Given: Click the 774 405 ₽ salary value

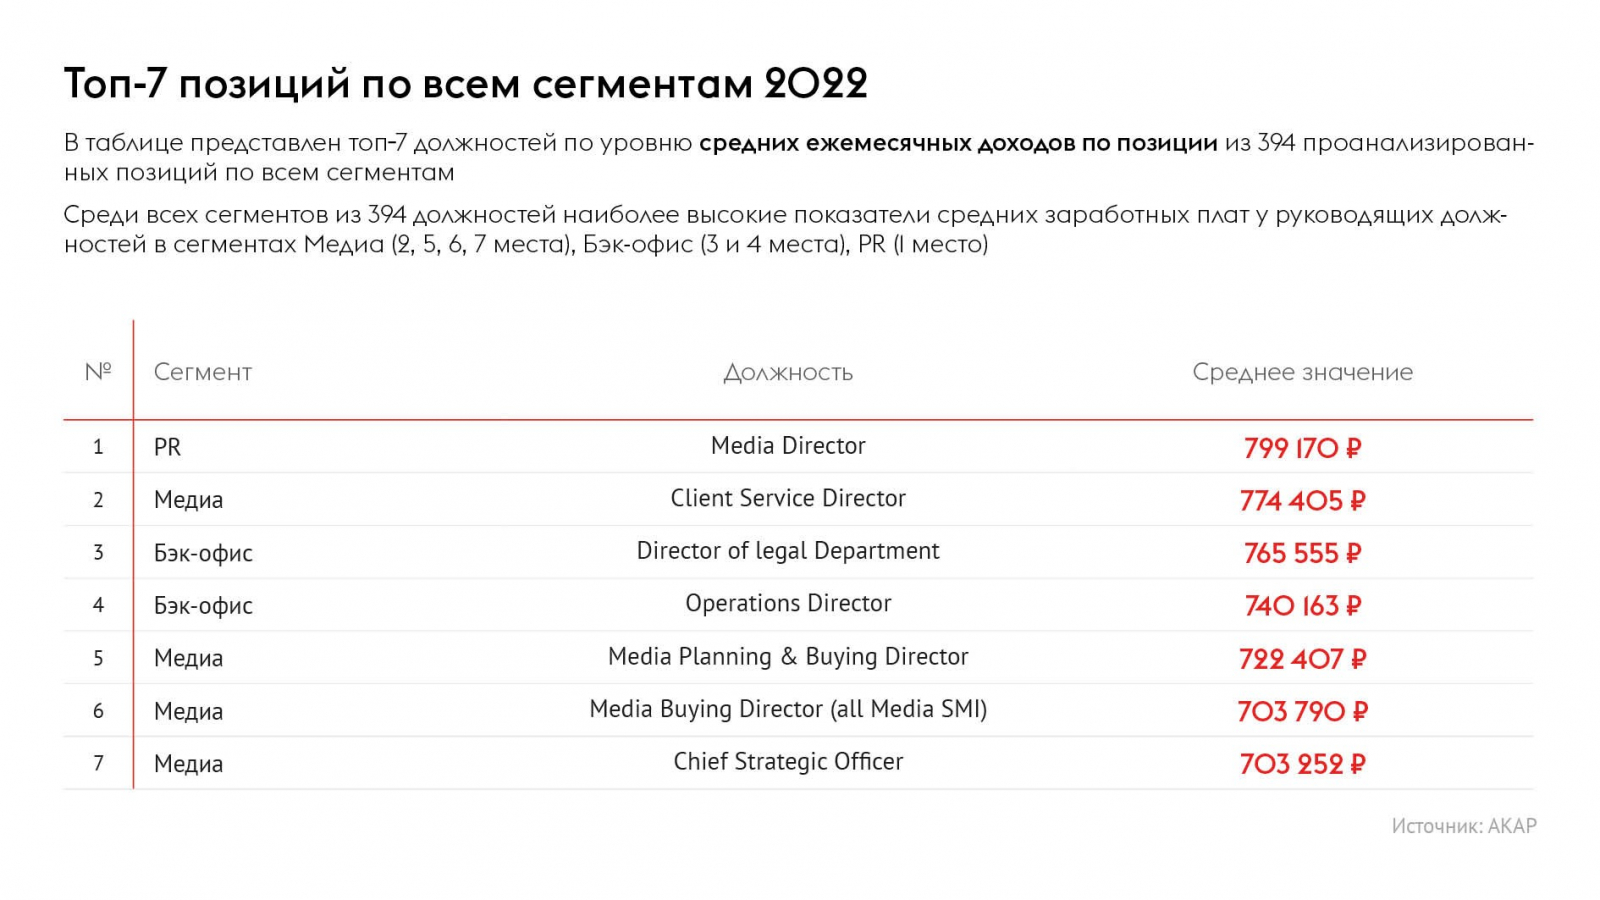Looking at the screenshot, I should (1302, 500).
